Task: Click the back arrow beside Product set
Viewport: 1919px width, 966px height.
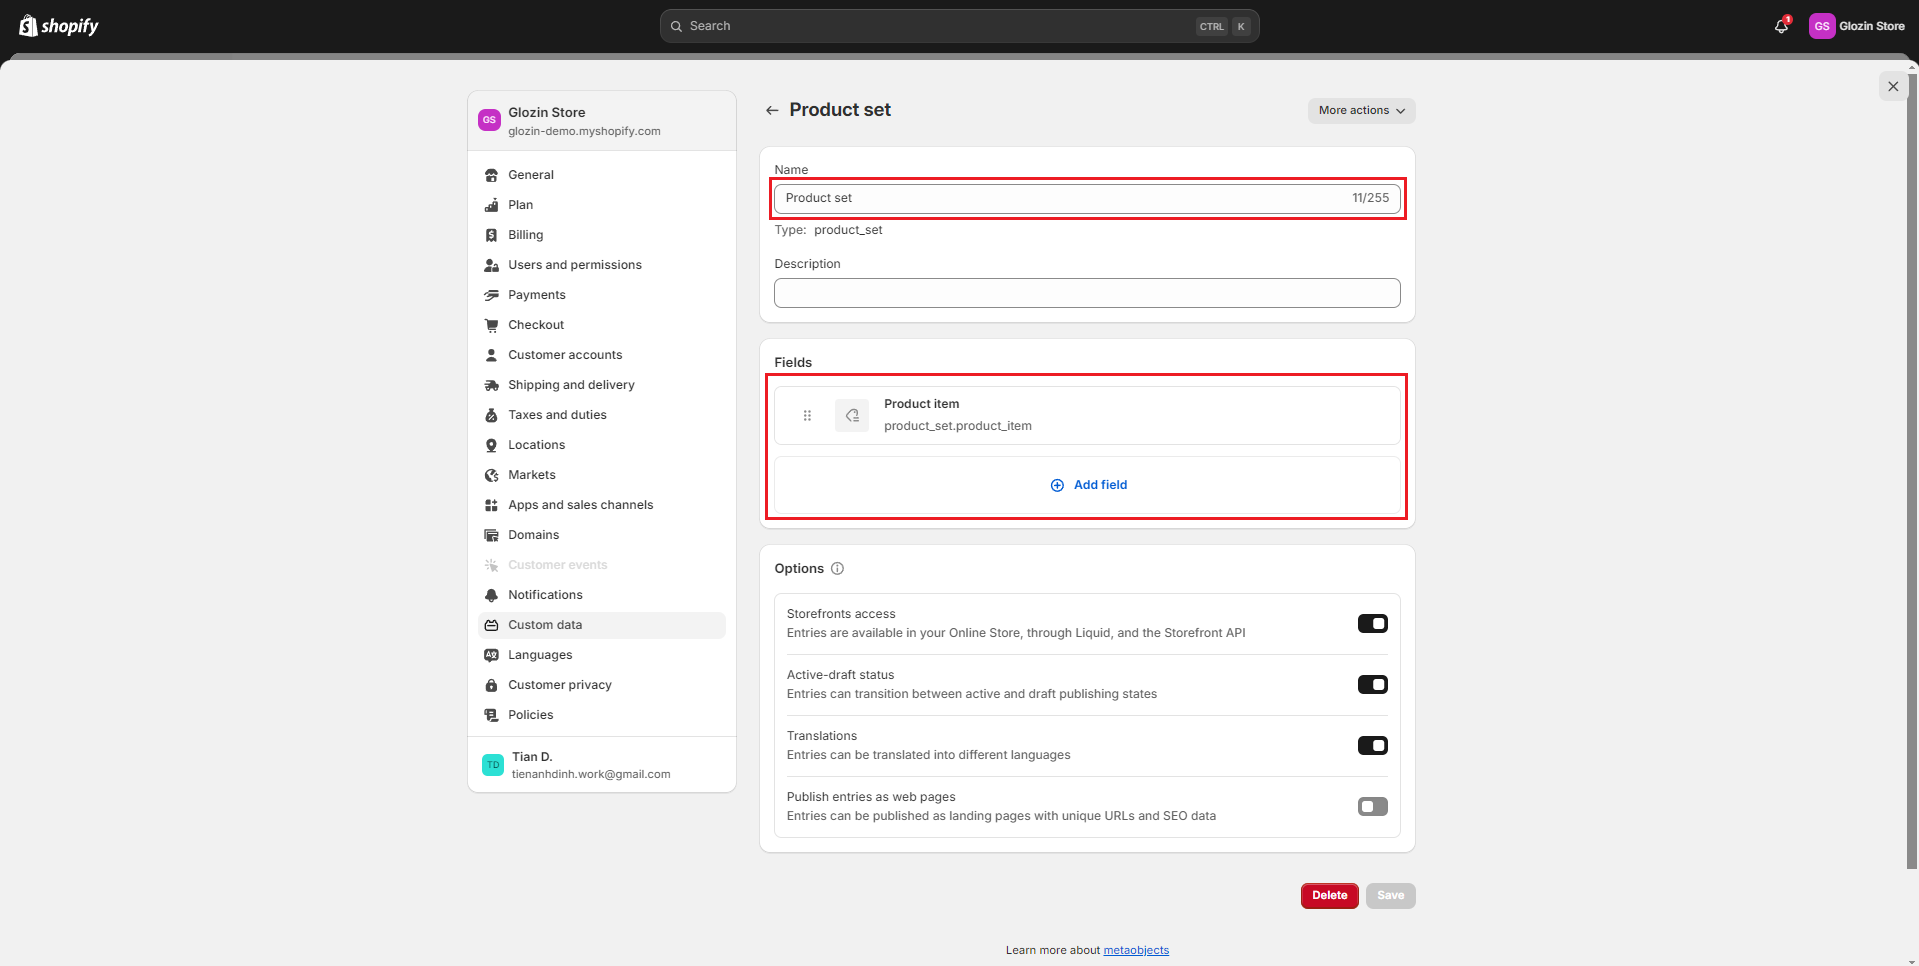Action: click(x=772, y=110)
